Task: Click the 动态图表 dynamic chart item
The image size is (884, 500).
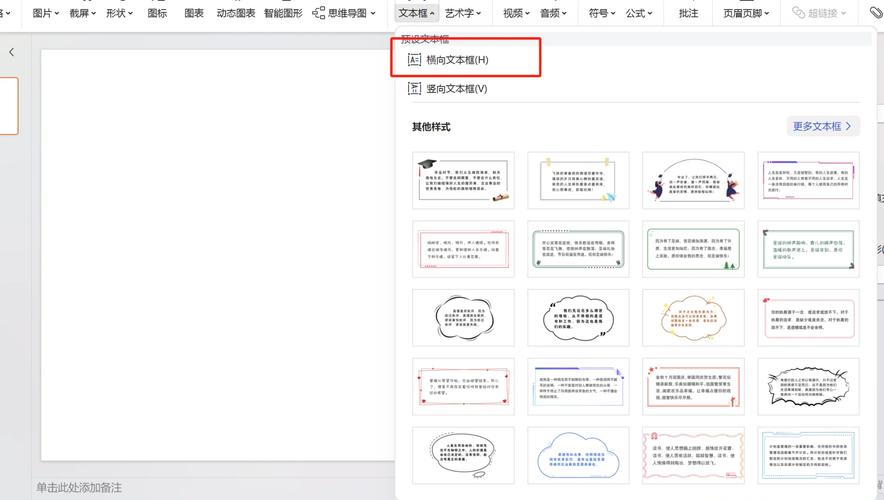Action: [x=236, y=13]
